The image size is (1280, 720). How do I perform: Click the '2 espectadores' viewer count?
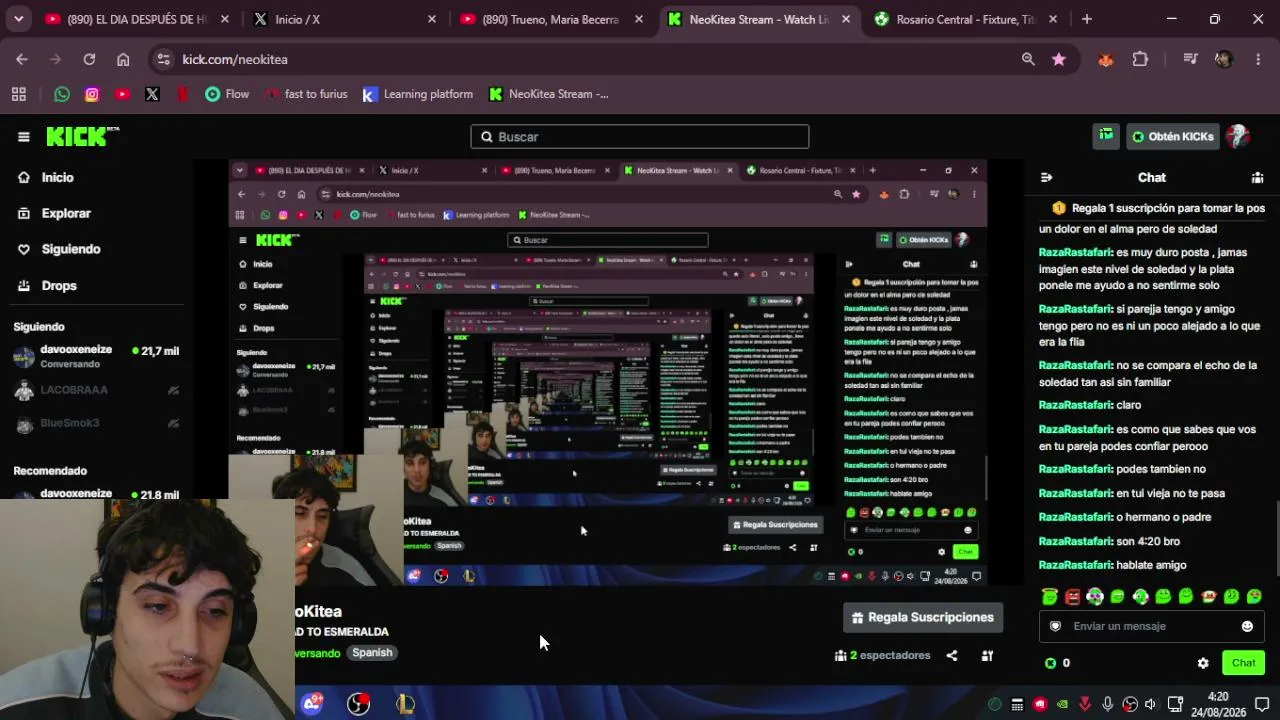(883, 656)
